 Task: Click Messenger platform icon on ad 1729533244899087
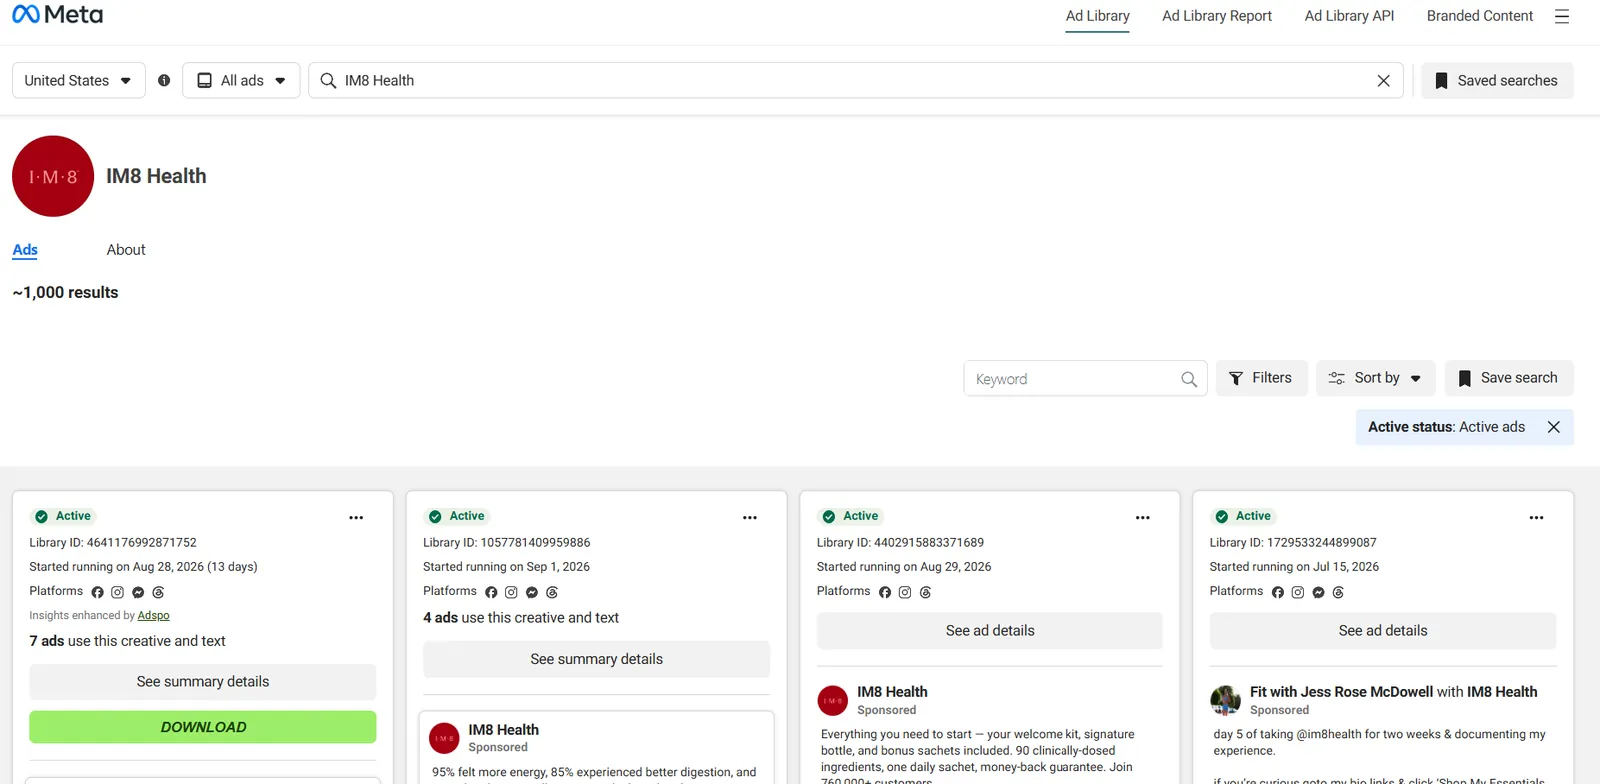pos(1319,592)
